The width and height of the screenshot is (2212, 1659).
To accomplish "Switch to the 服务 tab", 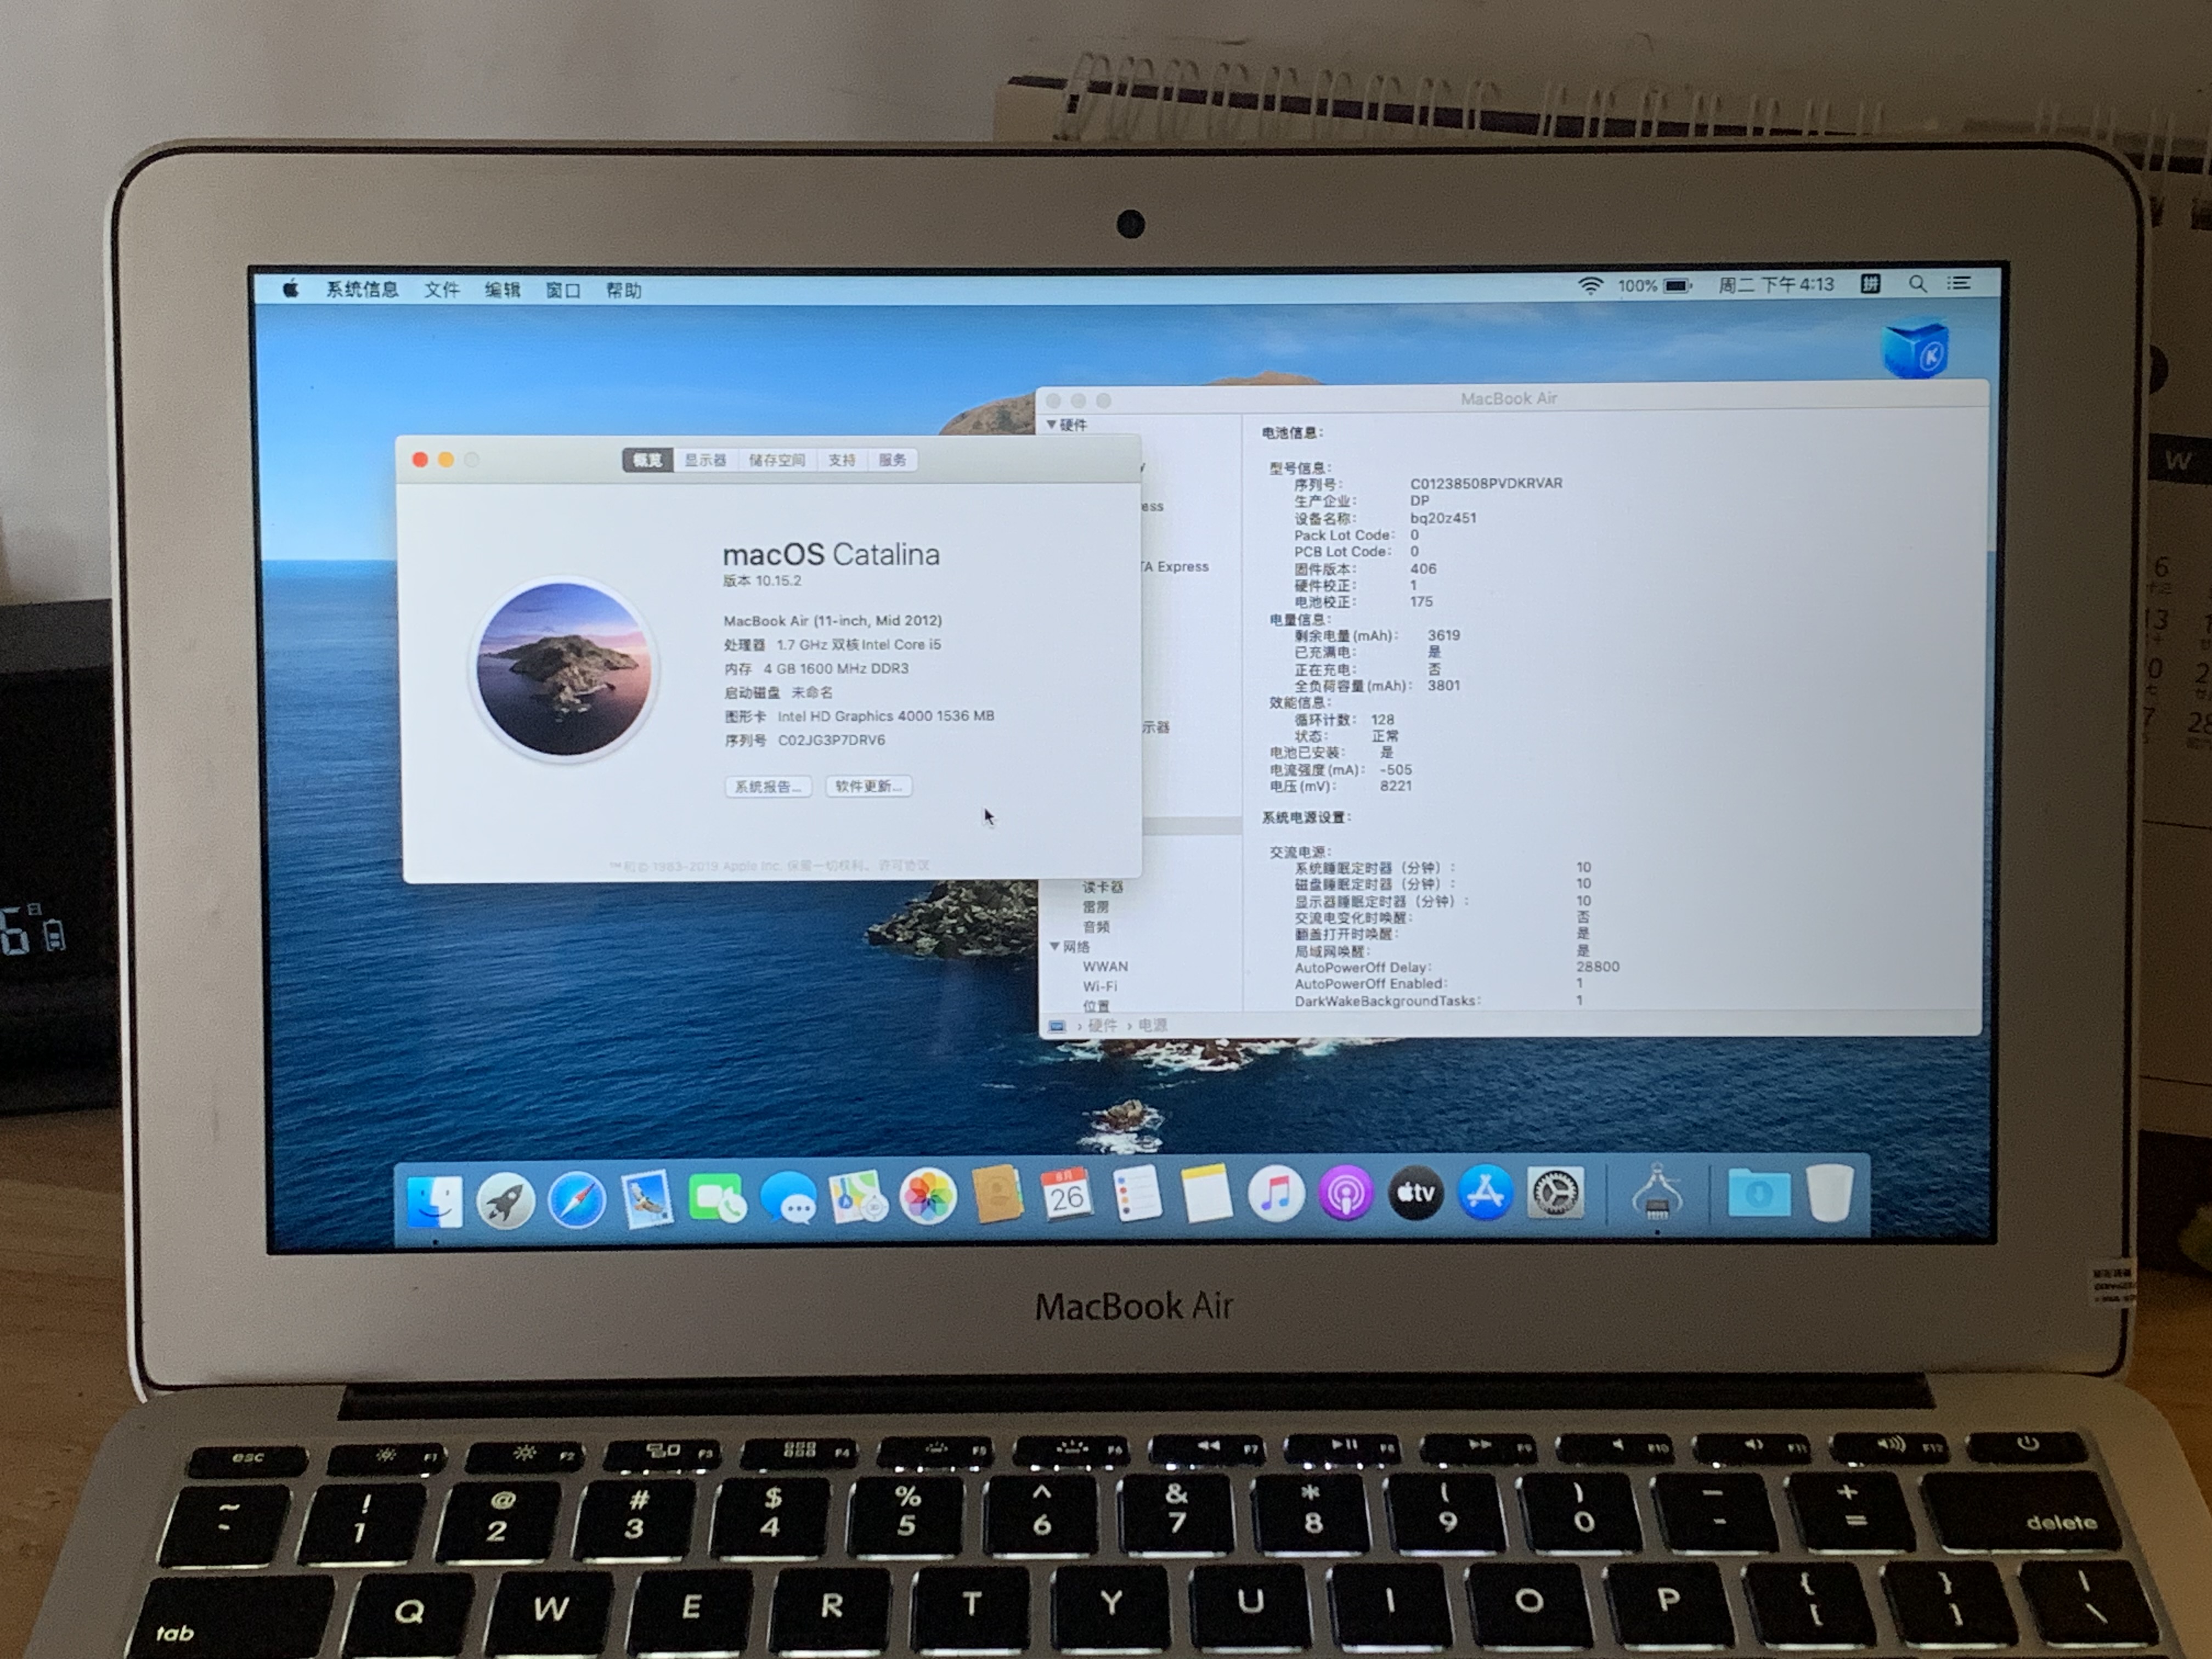I will tap(892, 460).
